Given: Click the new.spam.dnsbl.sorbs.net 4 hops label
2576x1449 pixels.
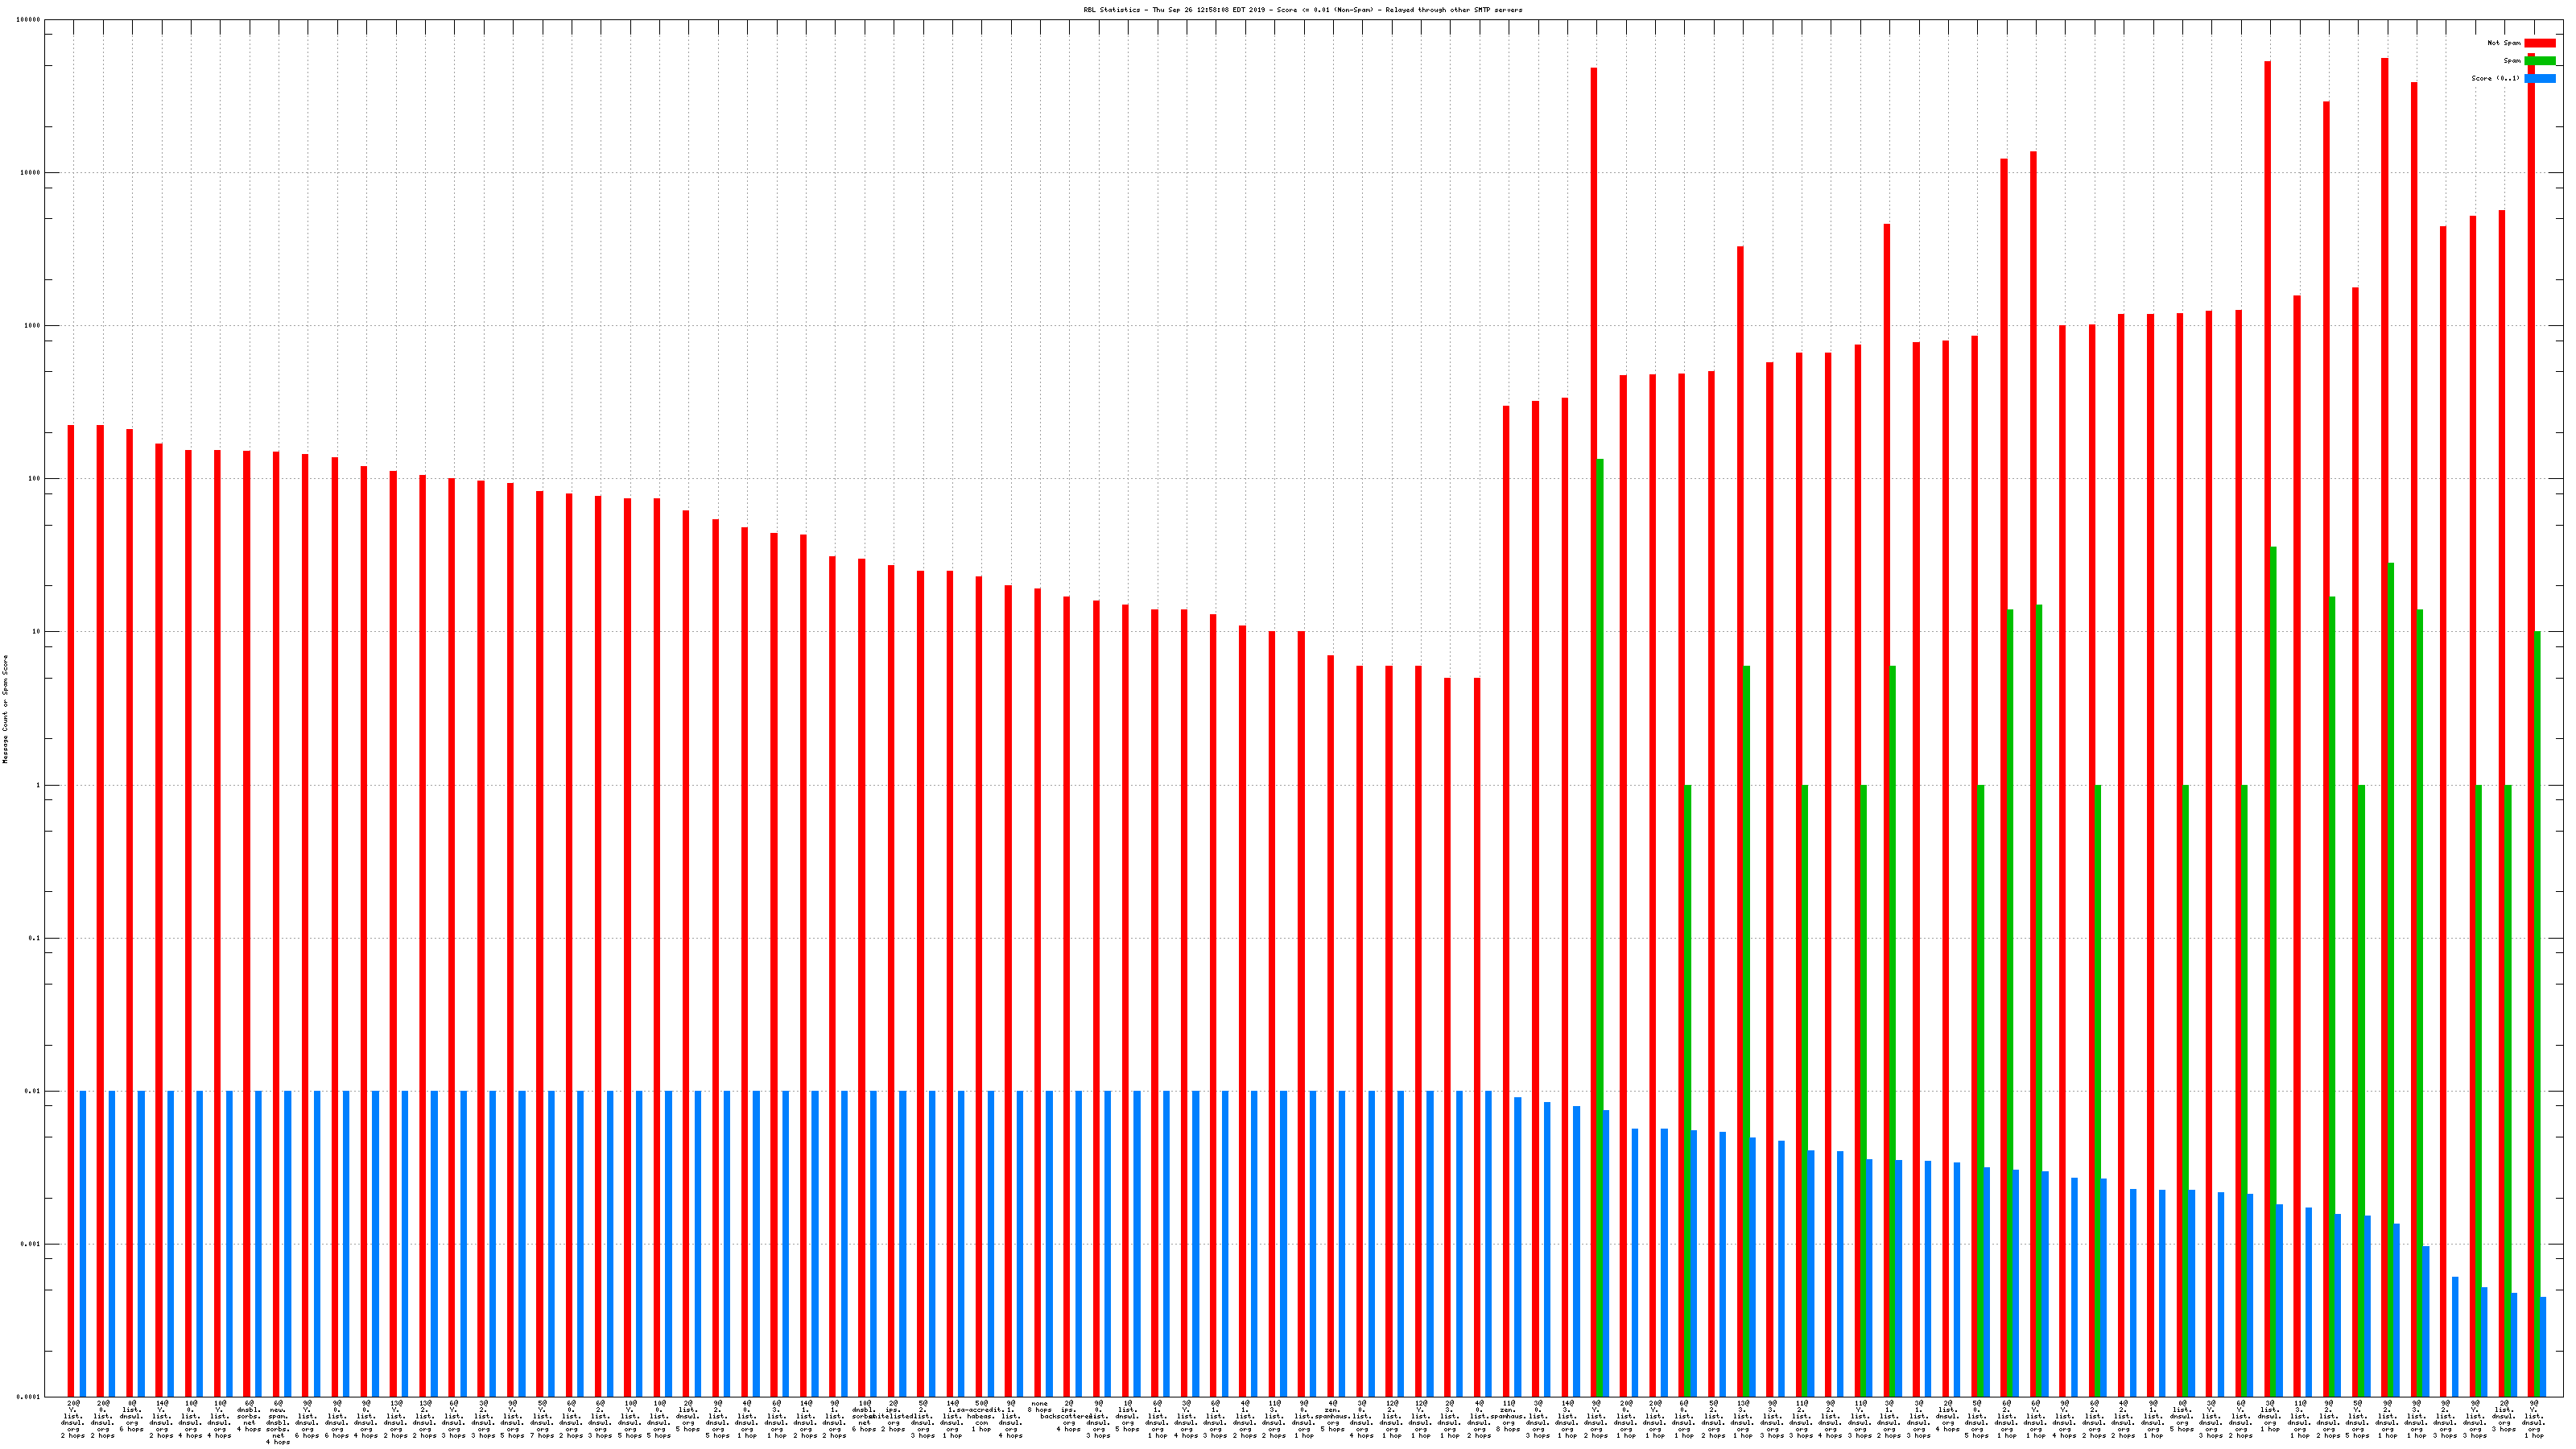Looking at the screenshot, I should pos(278,1423).
